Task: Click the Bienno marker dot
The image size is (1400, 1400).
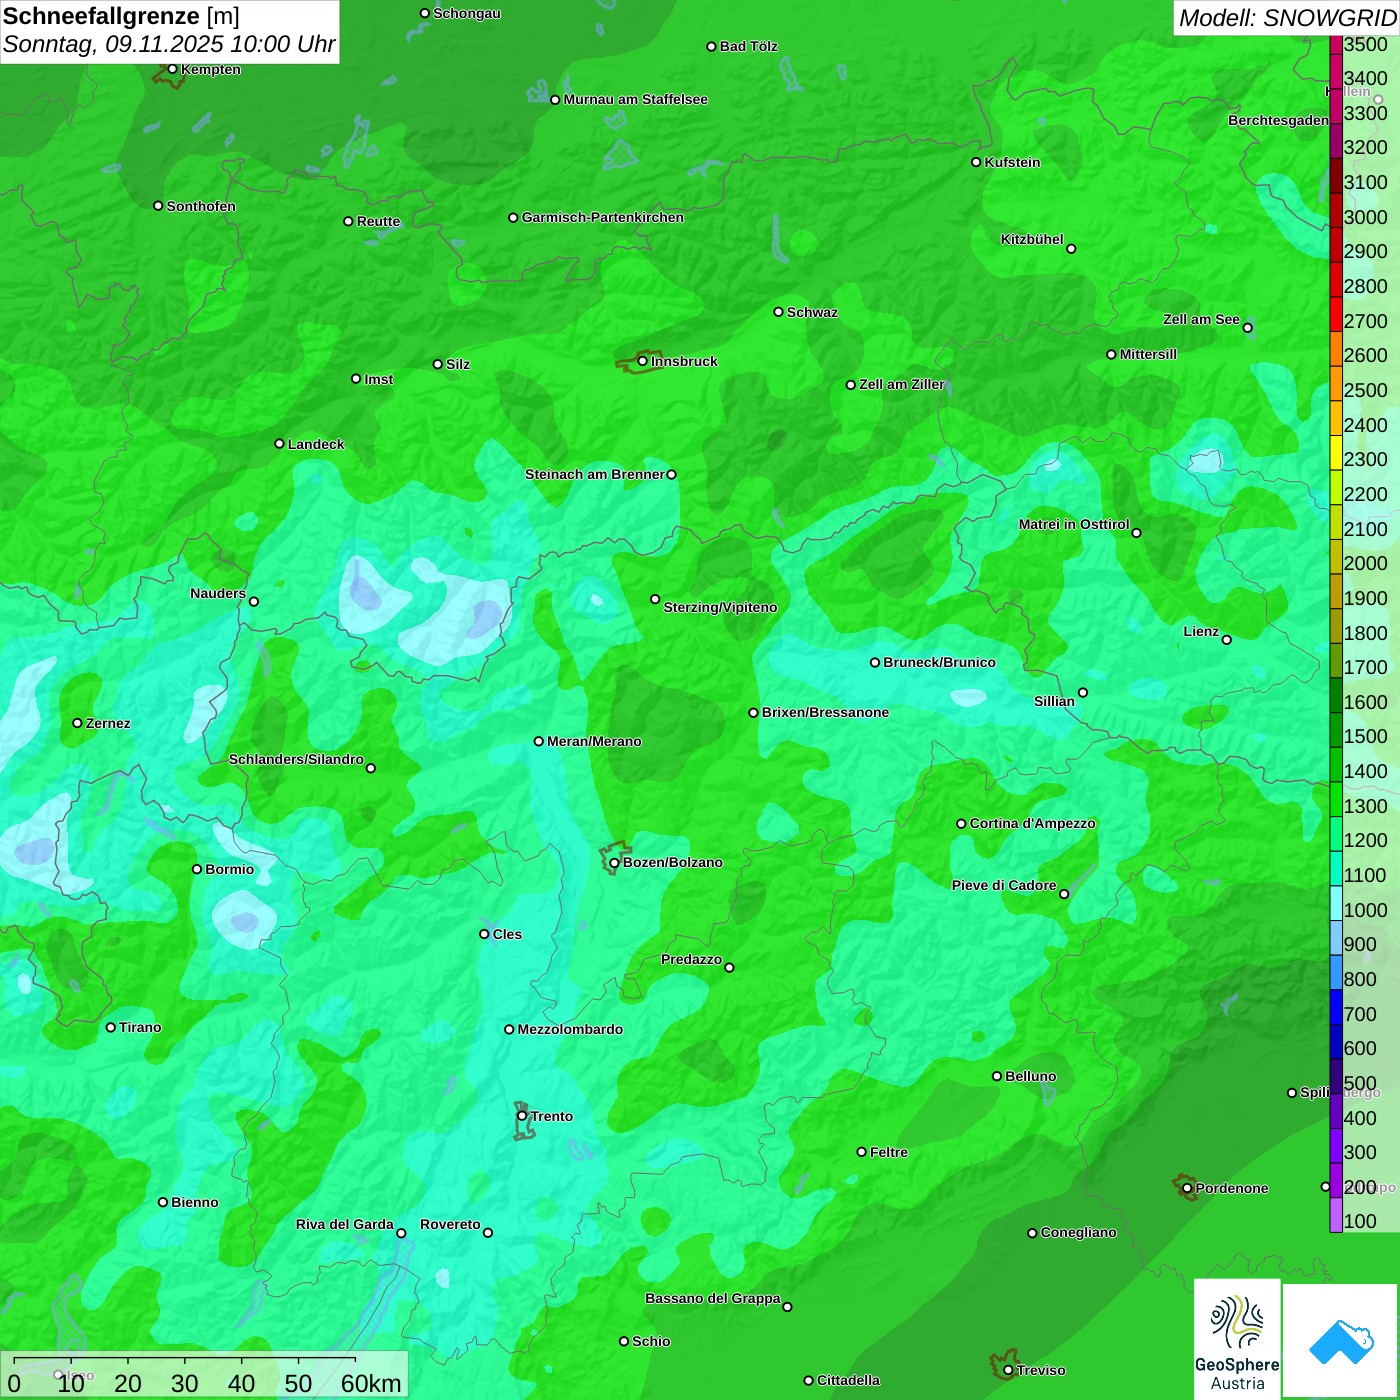Action: 163,1202
